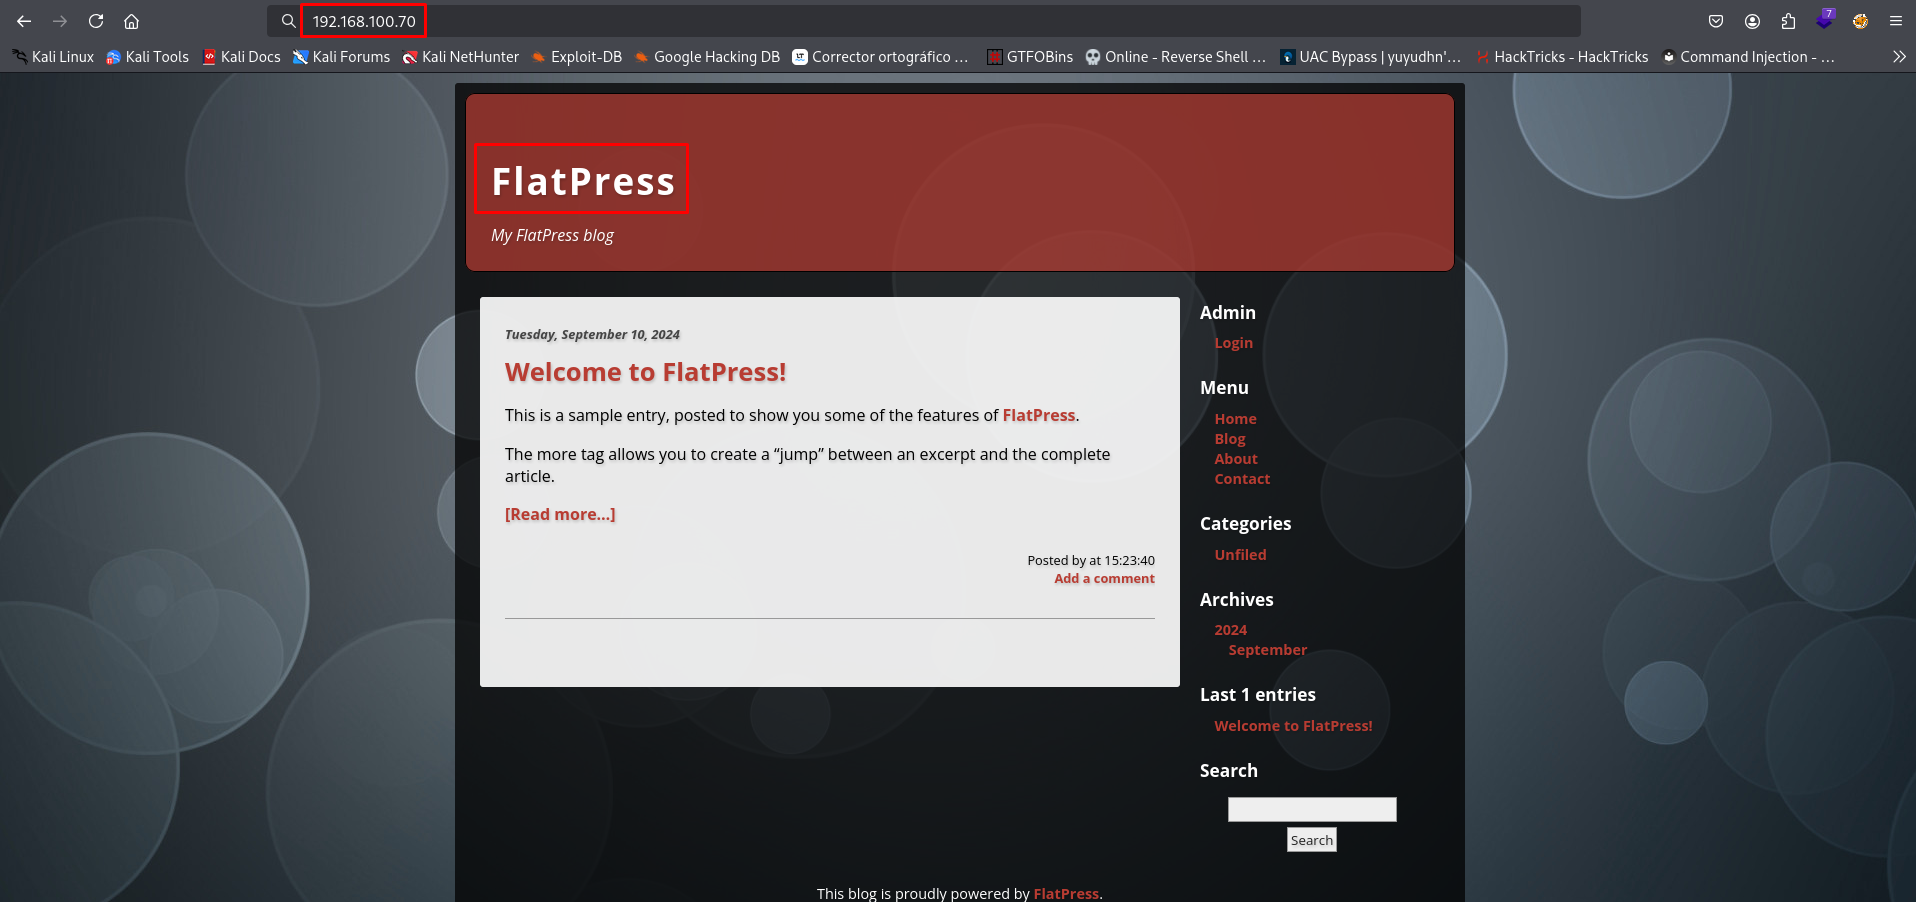The image size is (1916, 902).
Task: Follow the FlatPress link in the entry text
Action: pos(1039,415)
